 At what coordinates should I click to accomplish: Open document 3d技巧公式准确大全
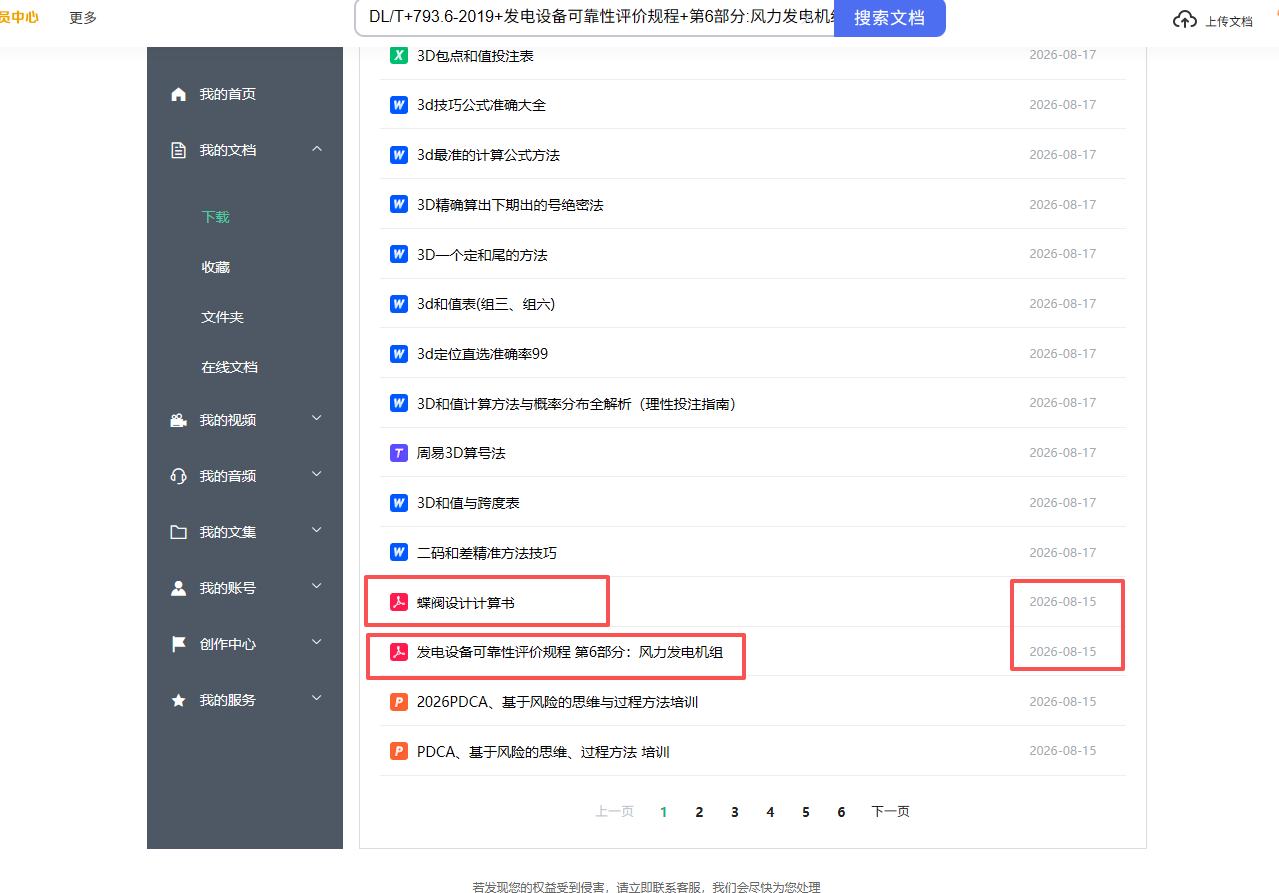[481, 105]
